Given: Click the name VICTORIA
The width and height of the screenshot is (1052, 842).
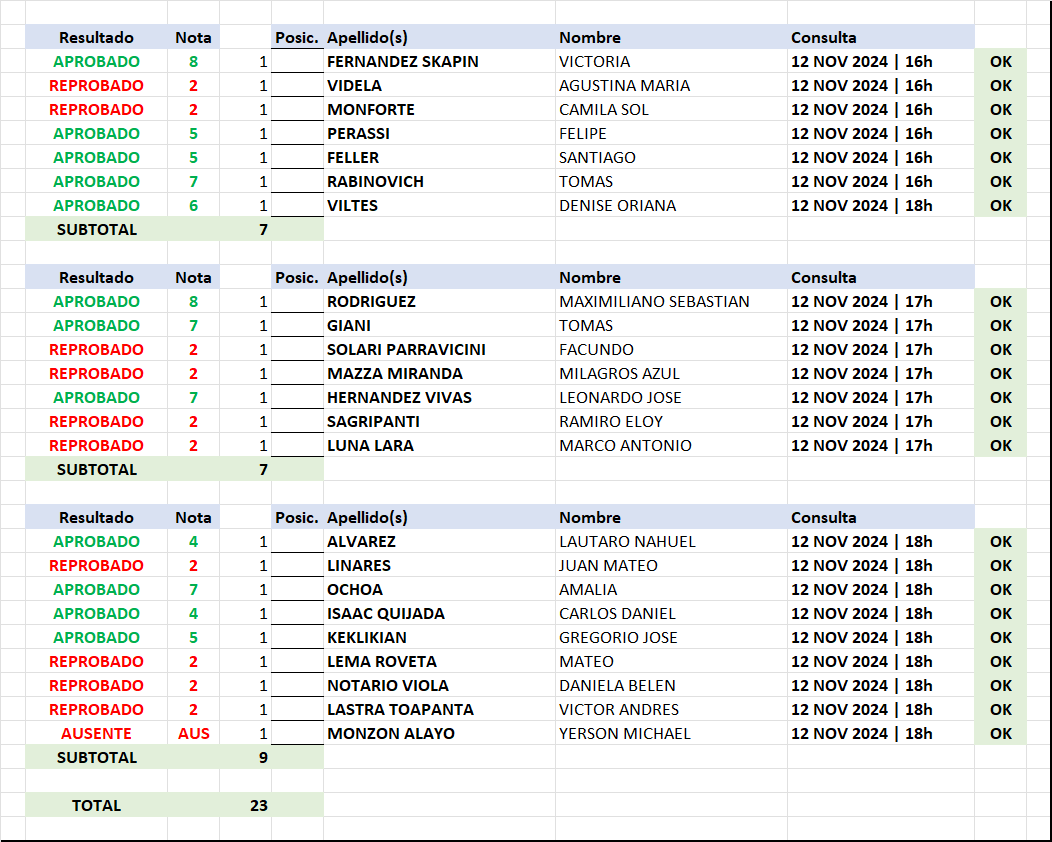Looking at the screenshot, I should pos(594,62).
